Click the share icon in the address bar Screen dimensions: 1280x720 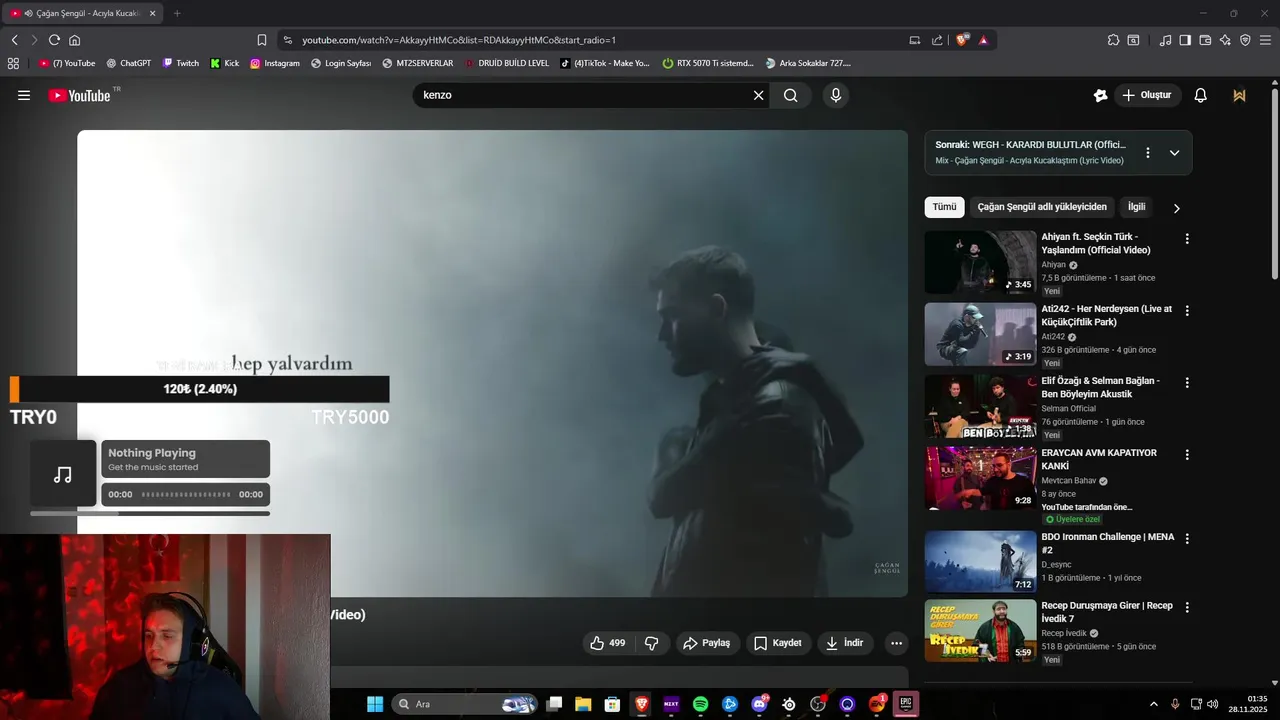[937, 40]
